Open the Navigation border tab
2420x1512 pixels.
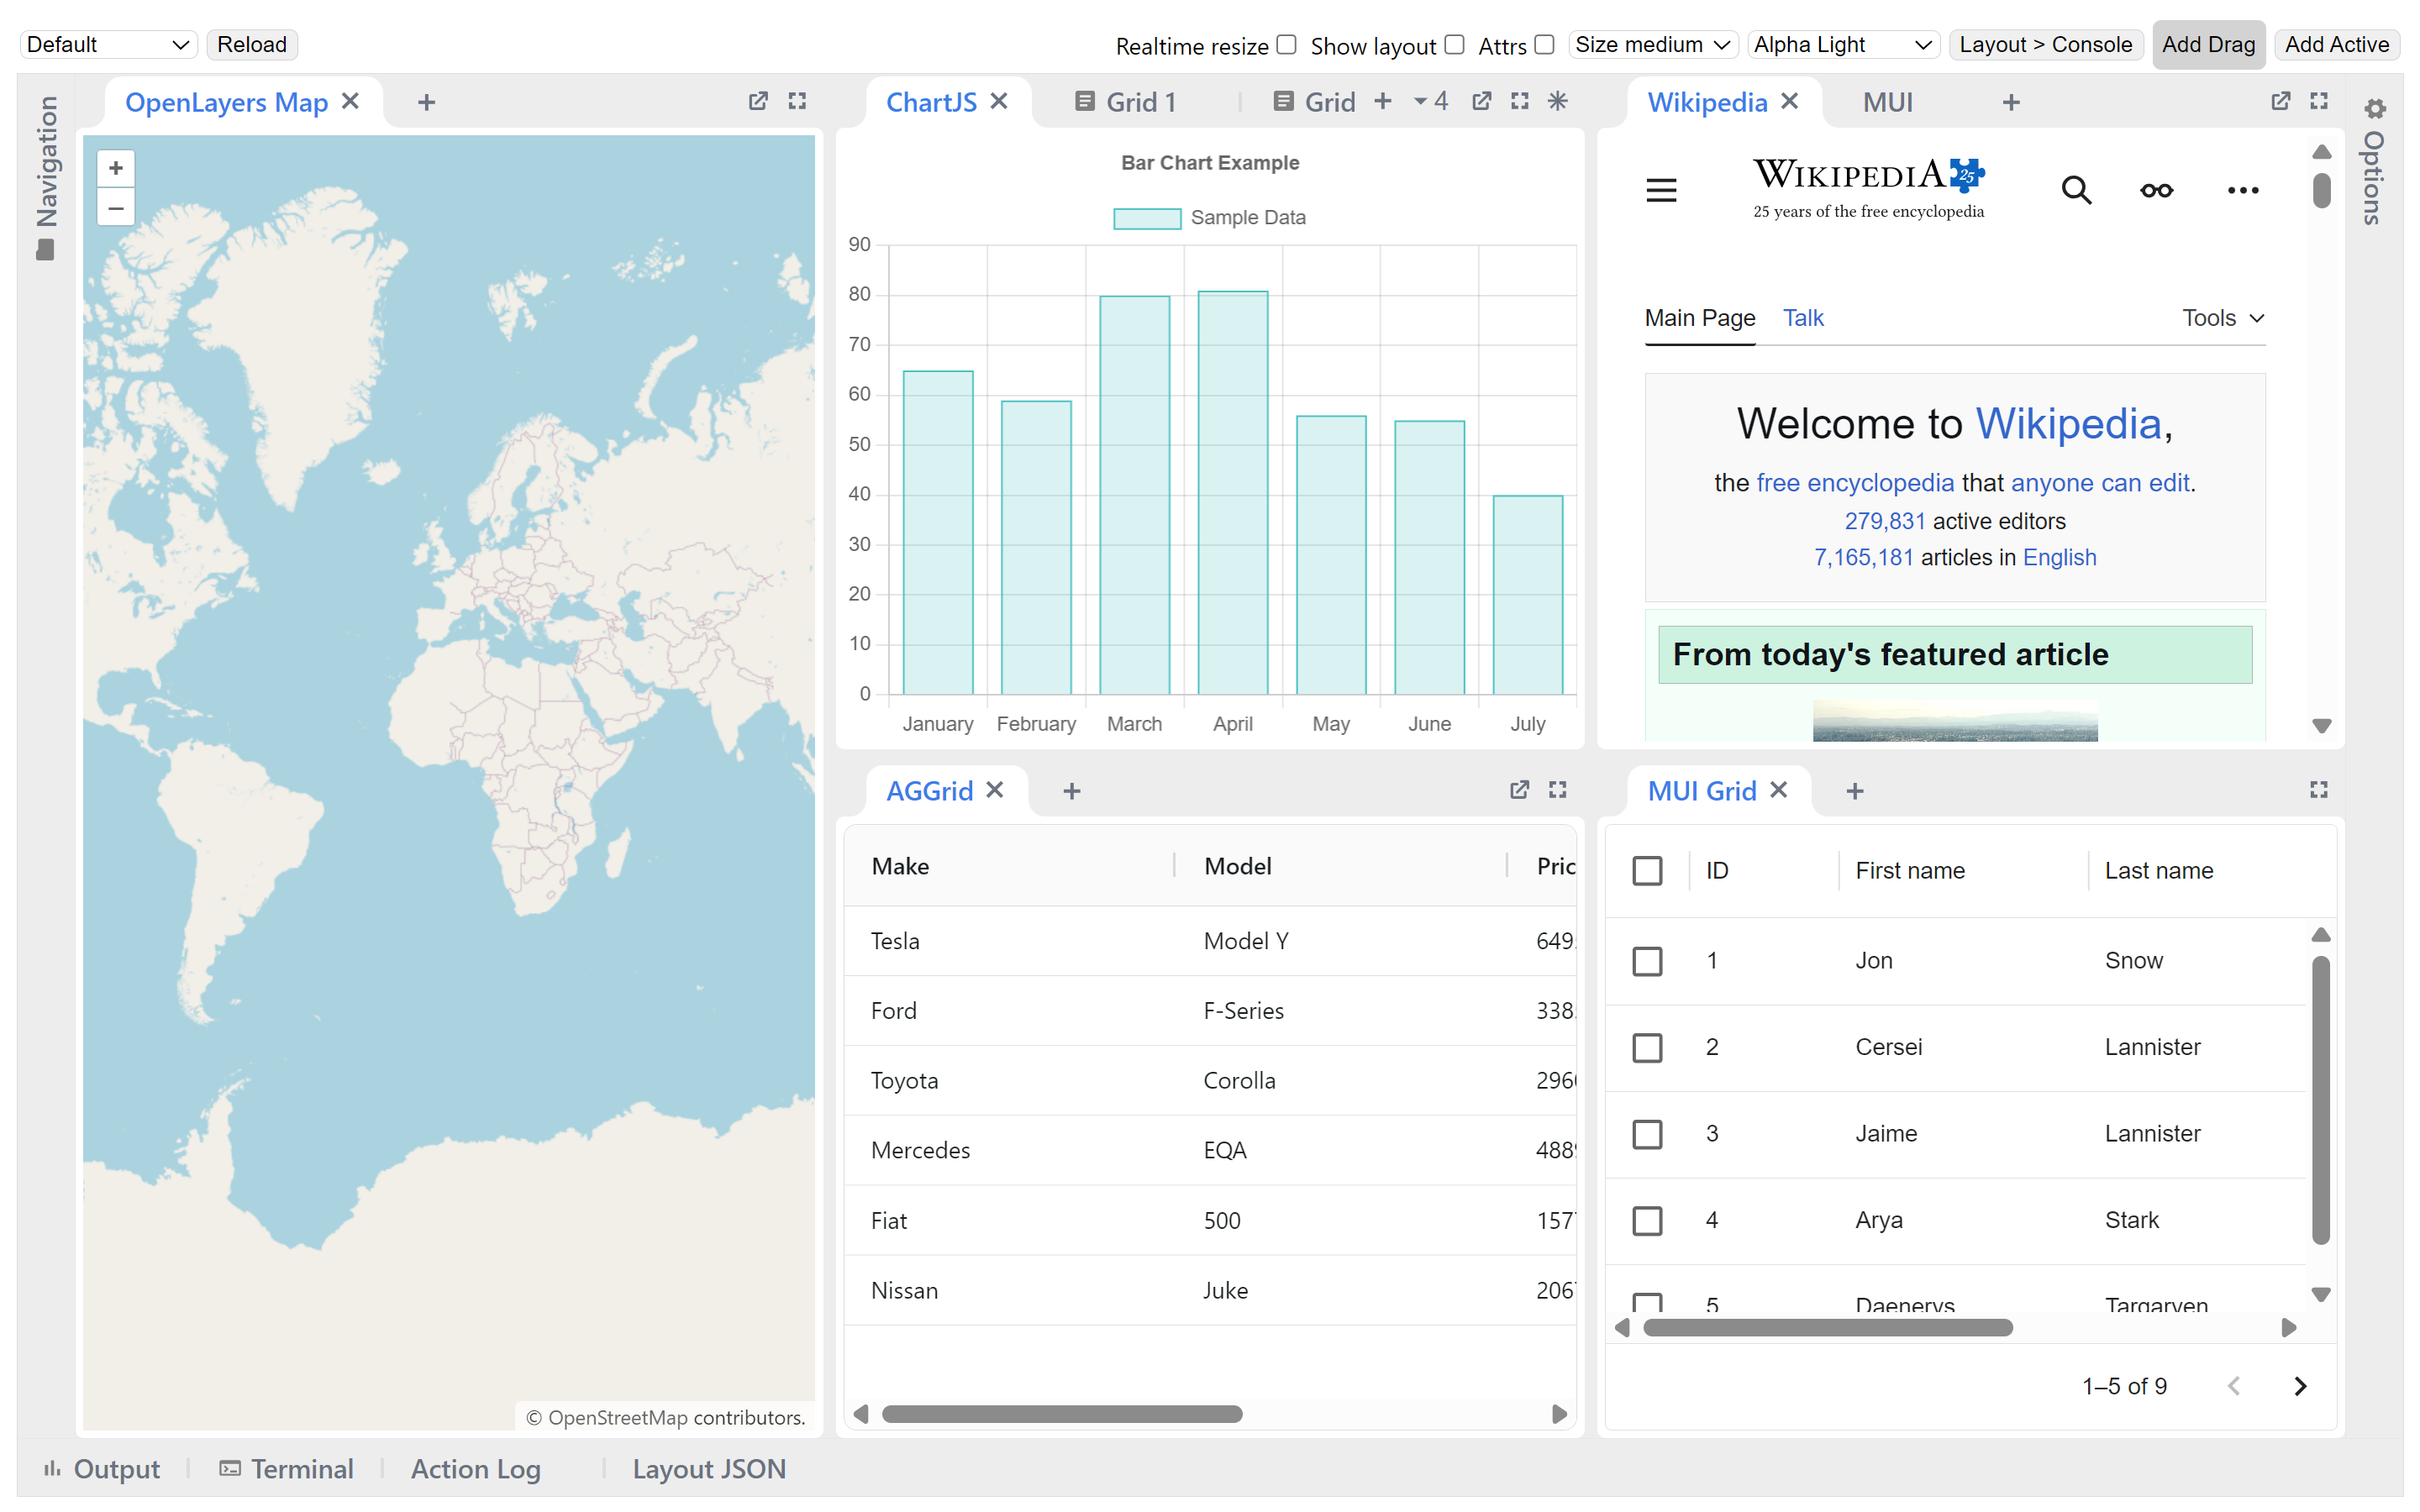pos(46,178)
